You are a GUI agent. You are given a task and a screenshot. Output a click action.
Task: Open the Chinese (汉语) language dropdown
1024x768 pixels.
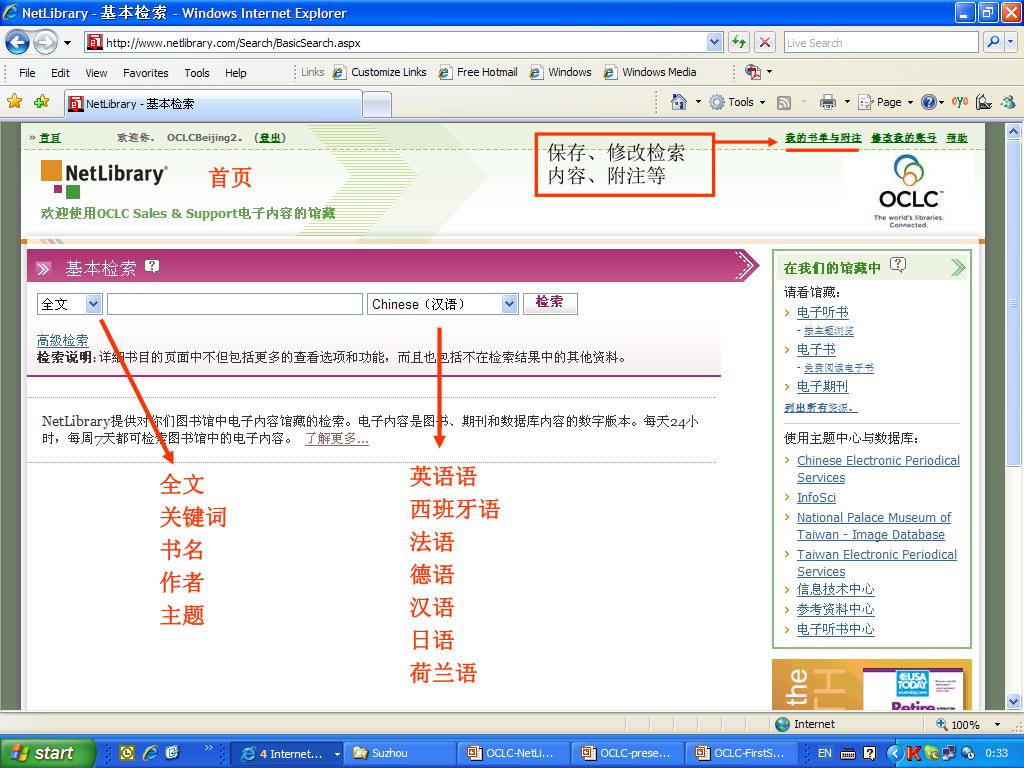point(443,304)
